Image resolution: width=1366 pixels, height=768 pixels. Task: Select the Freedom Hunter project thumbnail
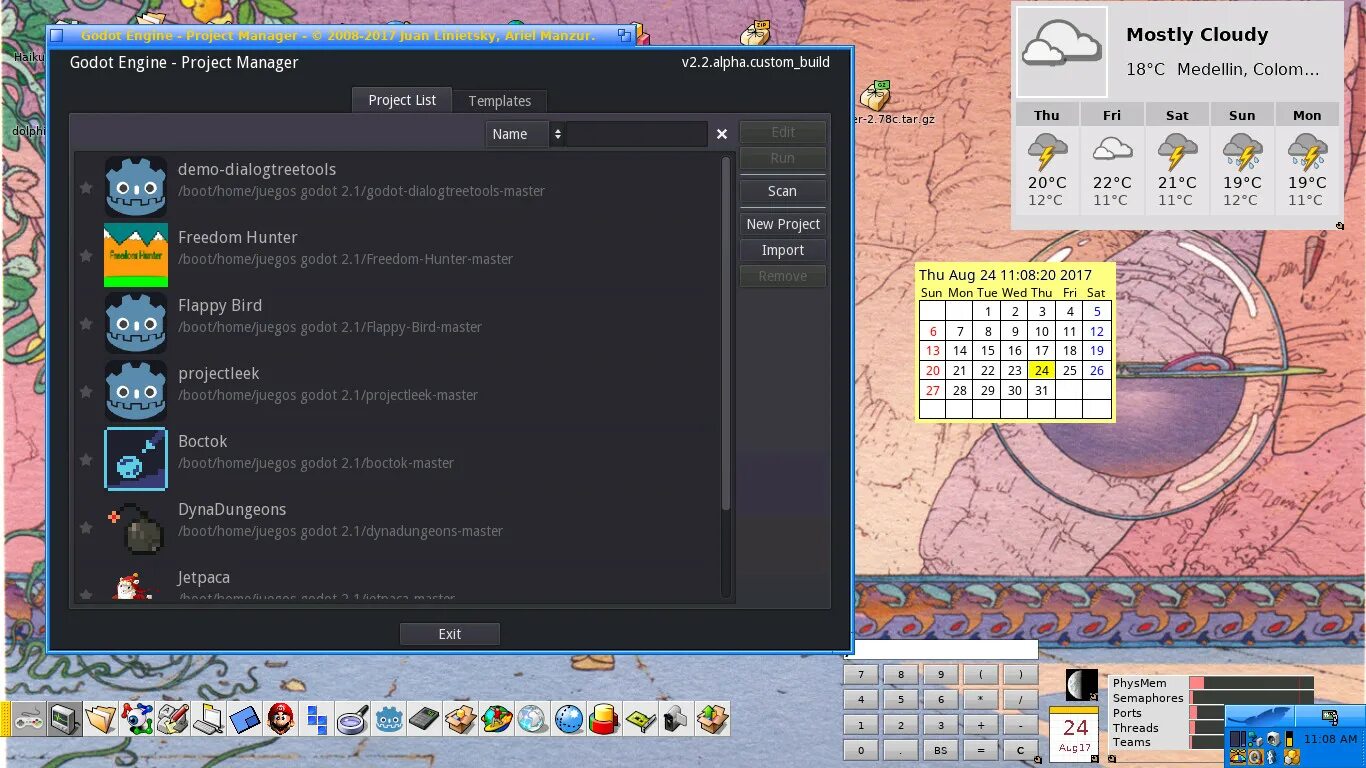[x=136, y=255]
